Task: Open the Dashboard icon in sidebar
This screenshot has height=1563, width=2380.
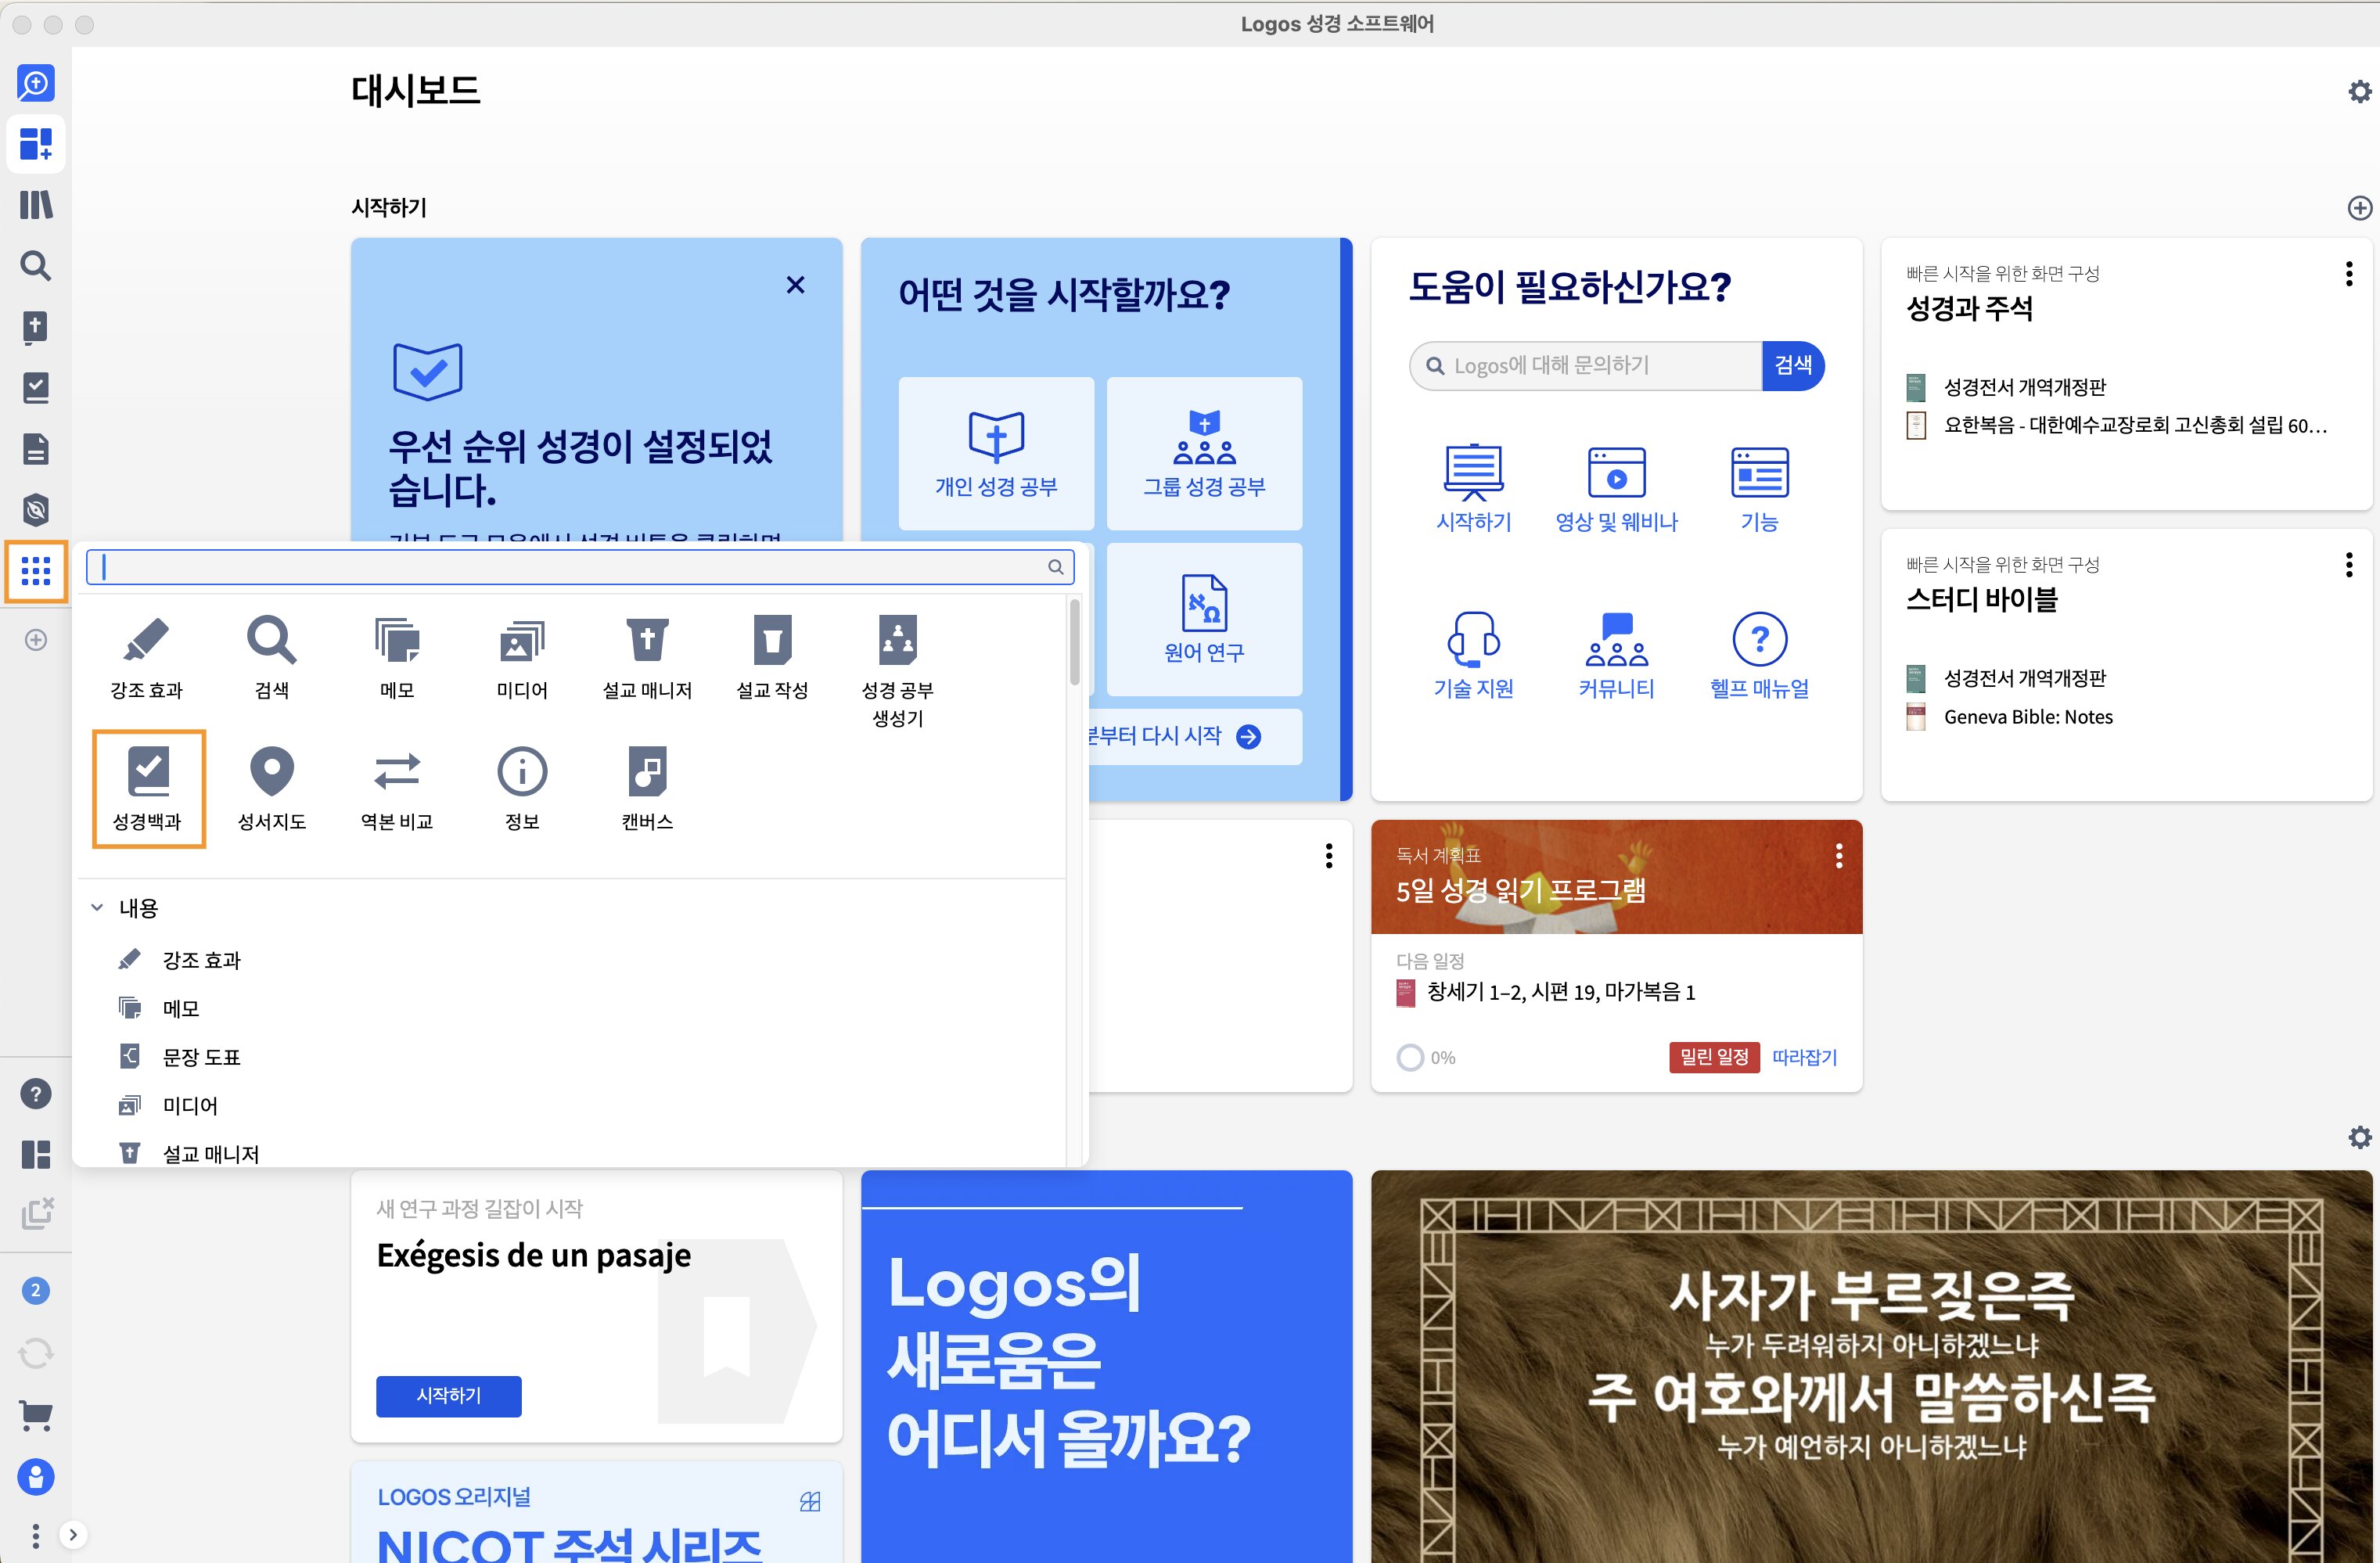Action: 36,143
